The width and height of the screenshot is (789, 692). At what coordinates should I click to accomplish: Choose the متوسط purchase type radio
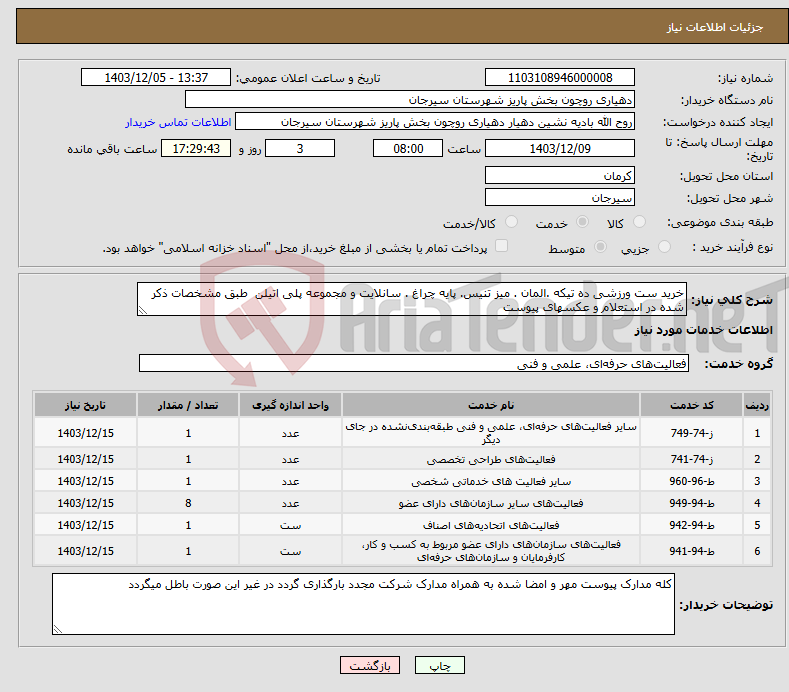600,247
